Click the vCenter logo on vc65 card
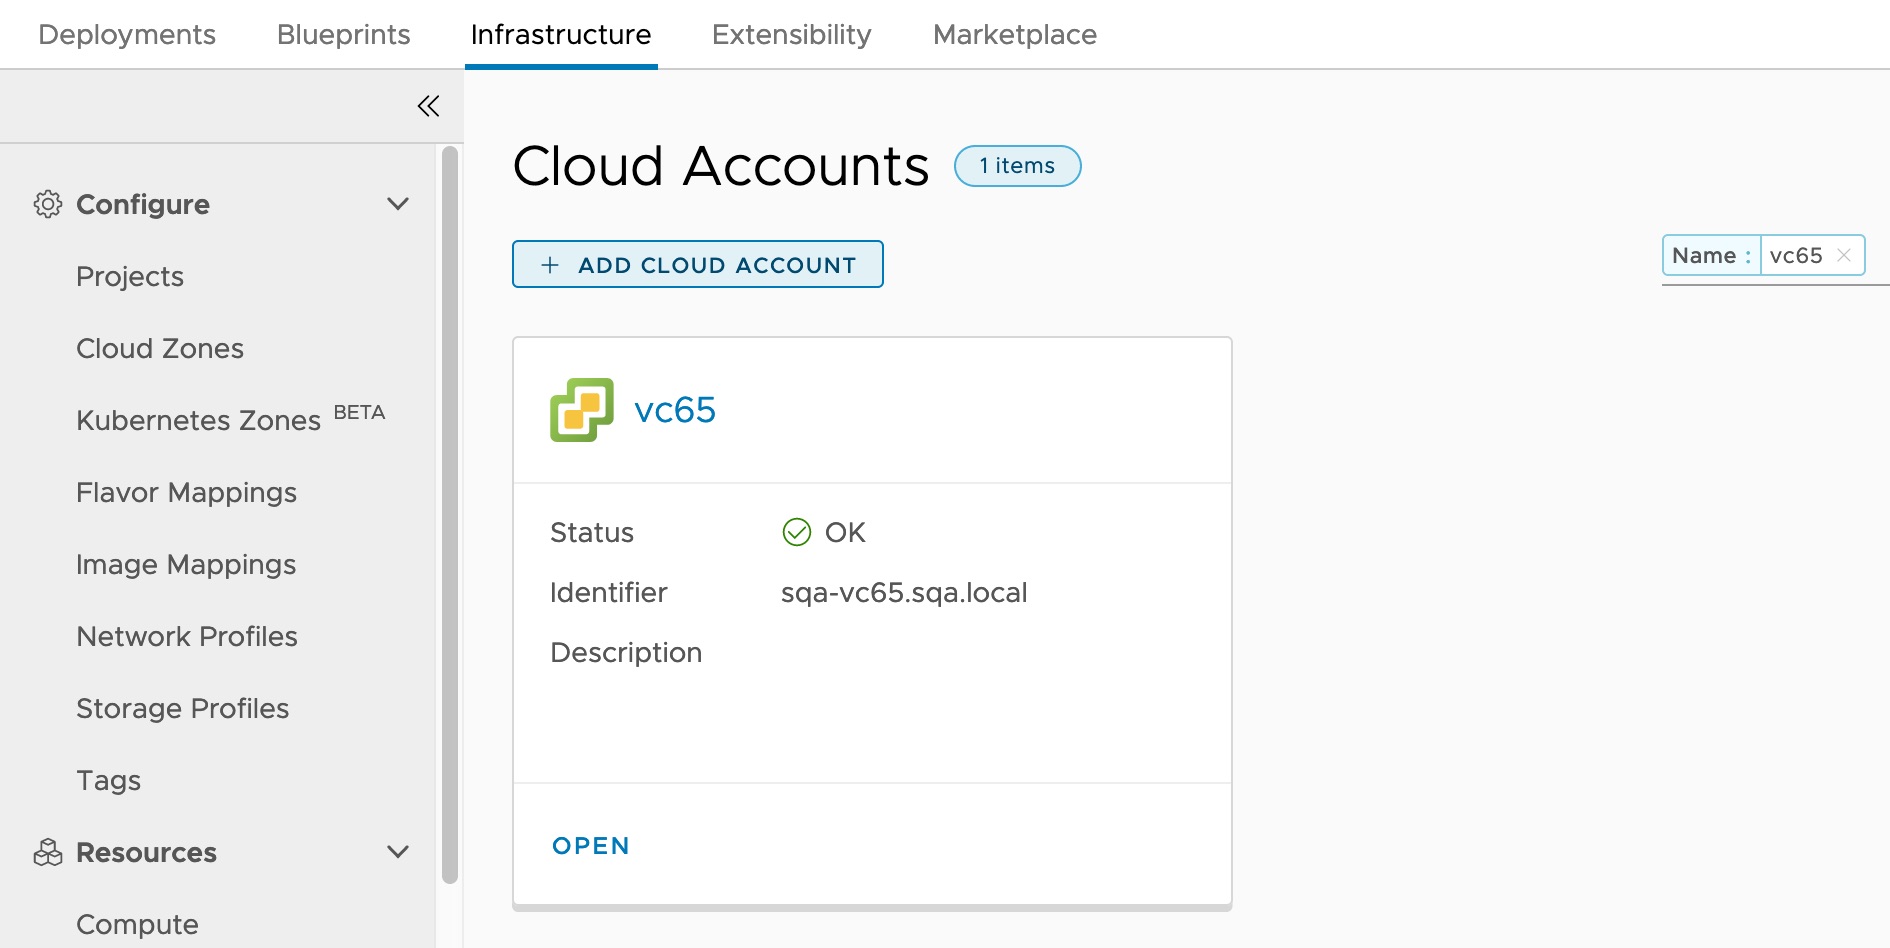 [581, 409]
